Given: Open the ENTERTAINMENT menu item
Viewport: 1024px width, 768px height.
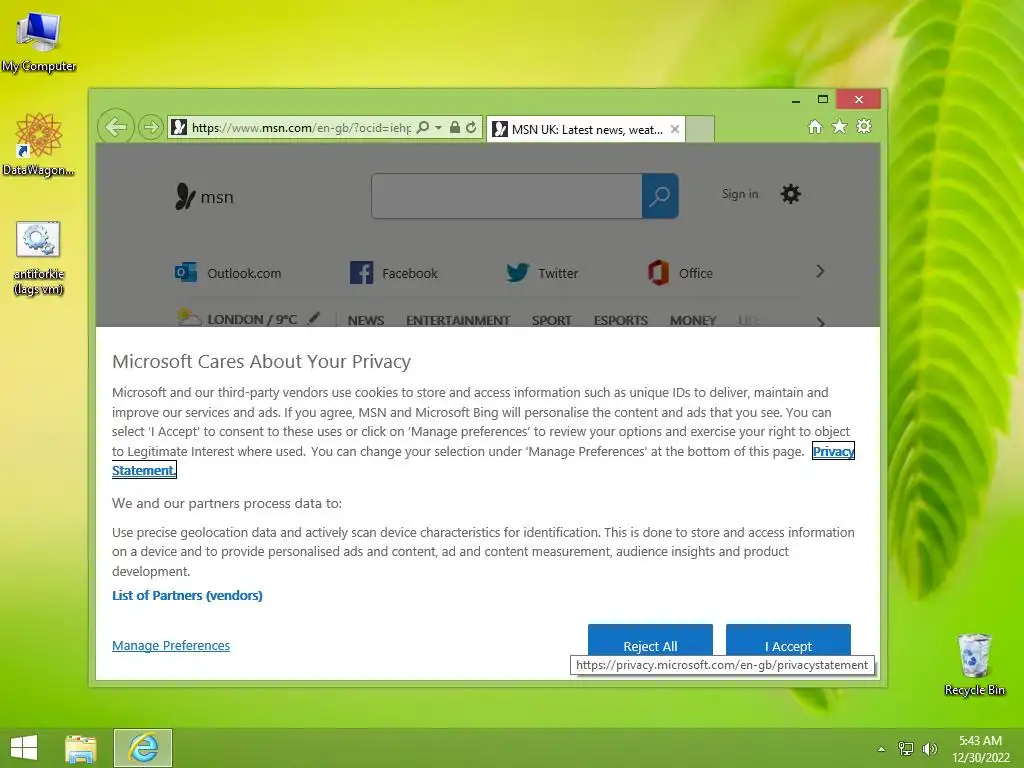Looking at the screenshot, I should (458, 320).
